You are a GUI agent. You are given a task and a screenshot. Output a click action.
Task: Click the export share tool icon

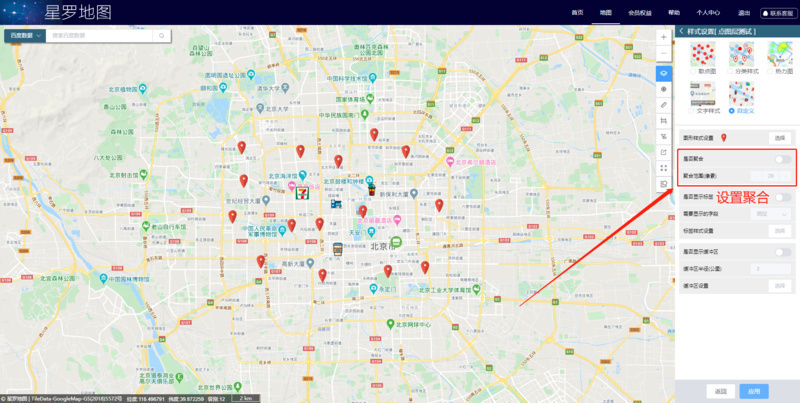[x=663, y=152]
